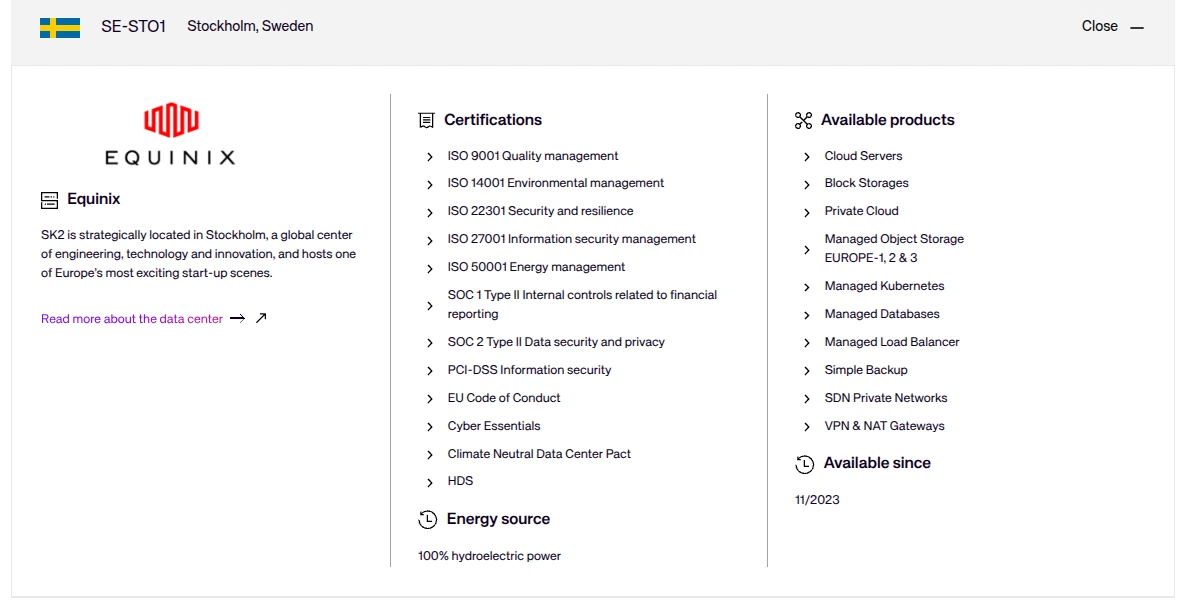The width and height of the screenshot is (1181, 609).
Task: Click the chevron beside Climate Neutral Data Center Pact
Action: 430,455
